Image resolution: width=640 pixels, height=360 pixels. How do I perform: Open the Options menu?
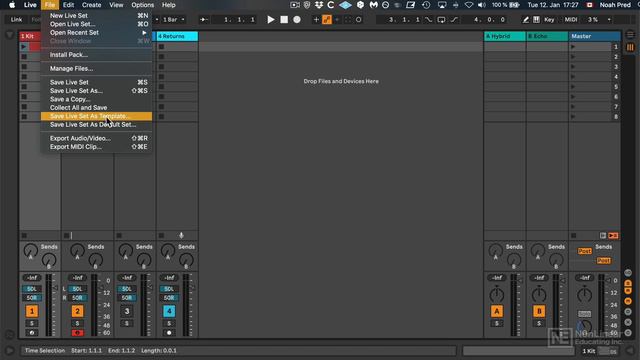[142, 5]
